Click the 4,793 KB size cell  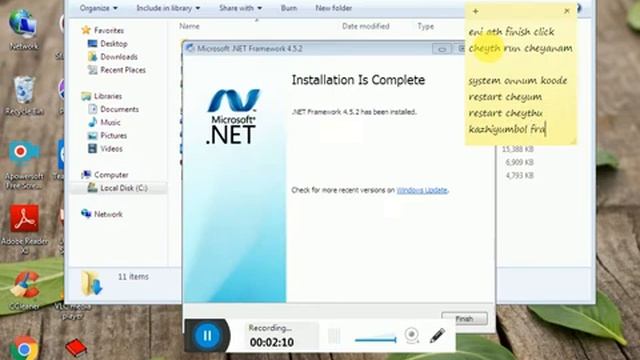coord(519,176)
